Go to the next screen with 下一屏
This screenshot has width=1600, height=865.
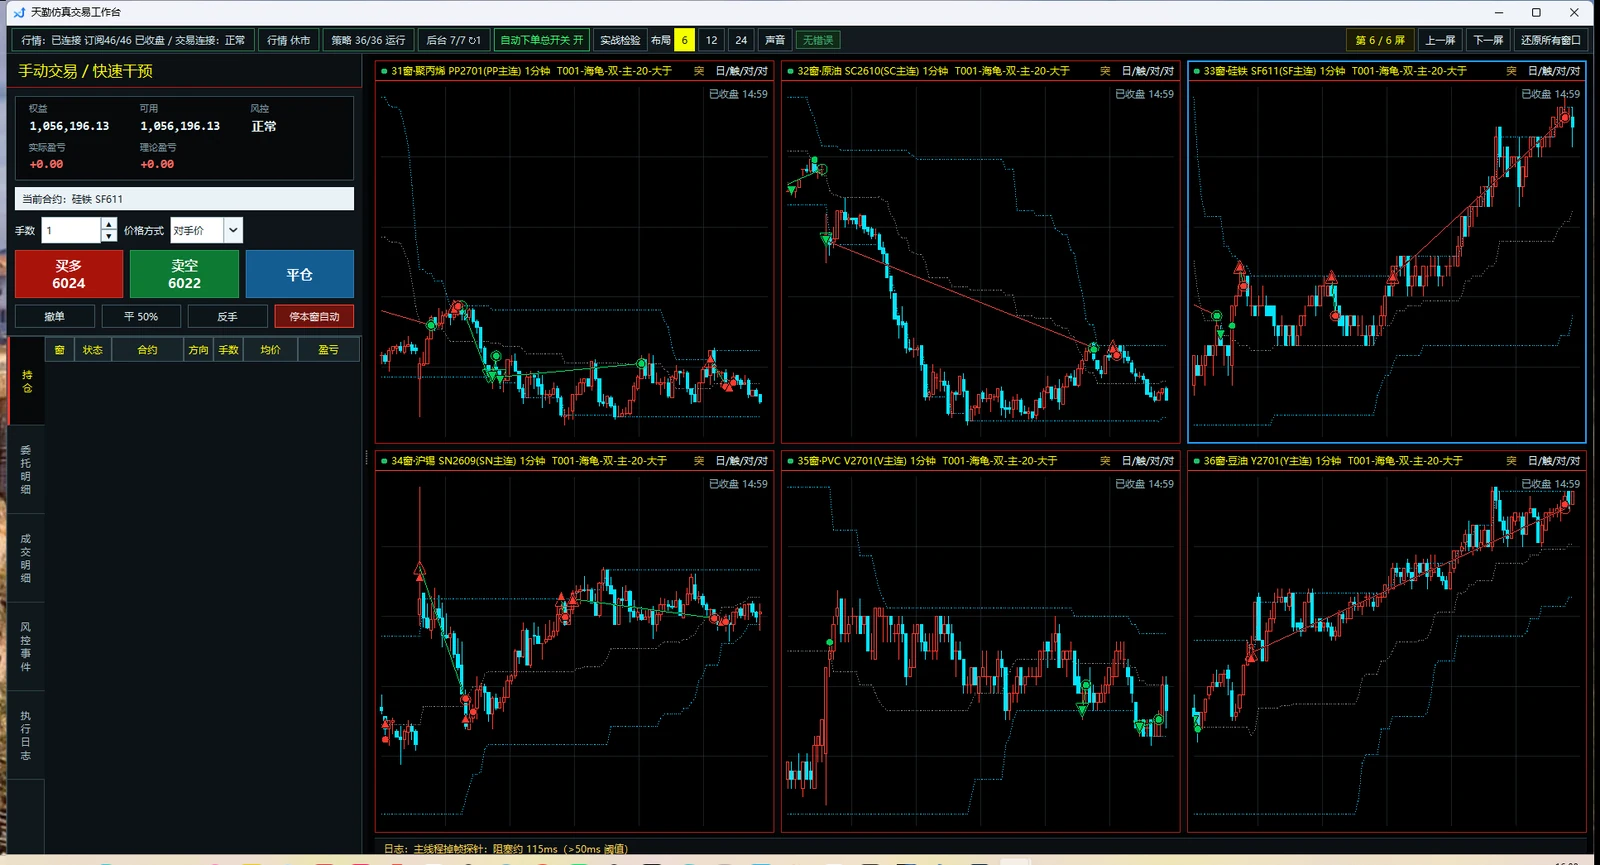click(x=1488, y=40)
